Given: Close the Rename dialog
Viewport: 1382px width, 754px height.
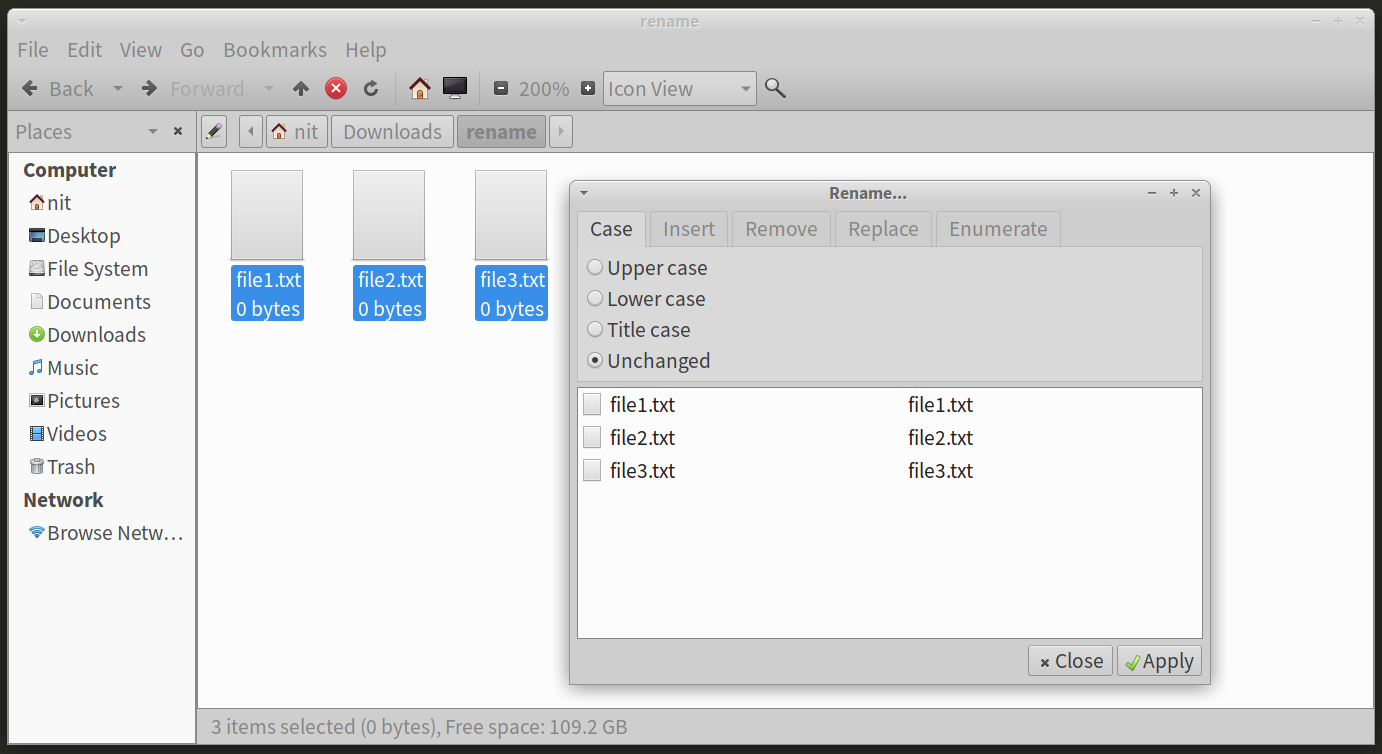Looking at the screenshot, I should point(1070,660).
